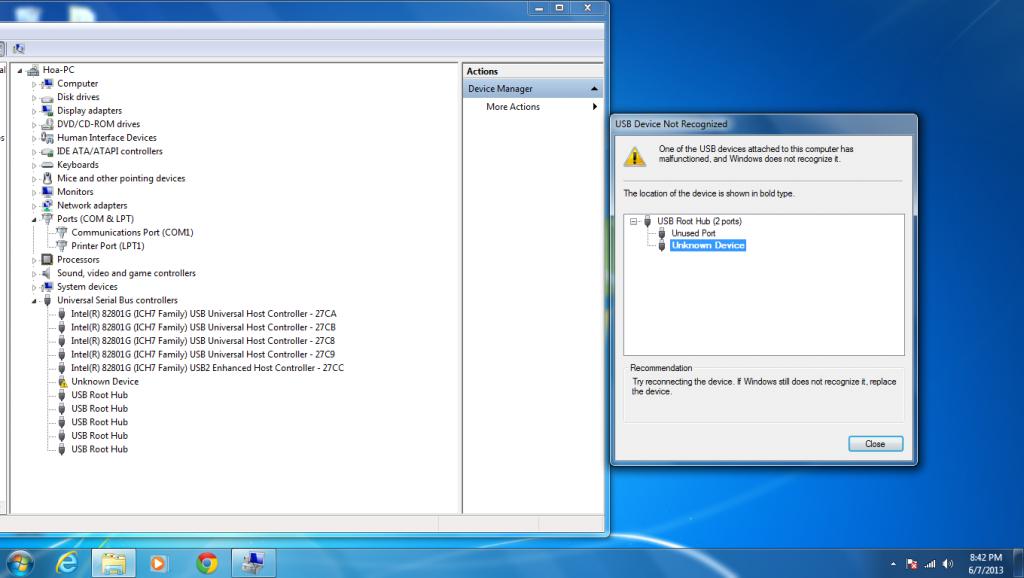The width and height of the screenshot is (1024, 578).
Task: Click the Keyboards category icon
Action: point(47,165)
